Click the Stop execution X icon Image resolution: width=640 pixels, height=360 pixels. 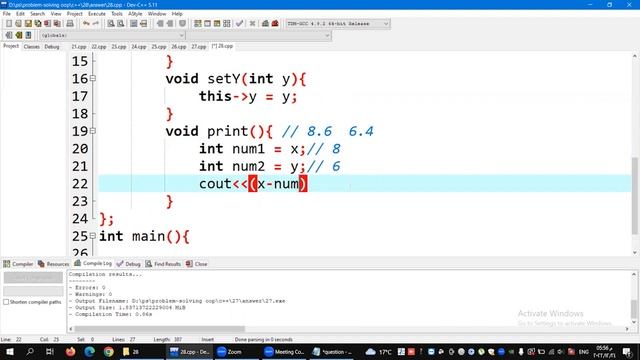252,24
